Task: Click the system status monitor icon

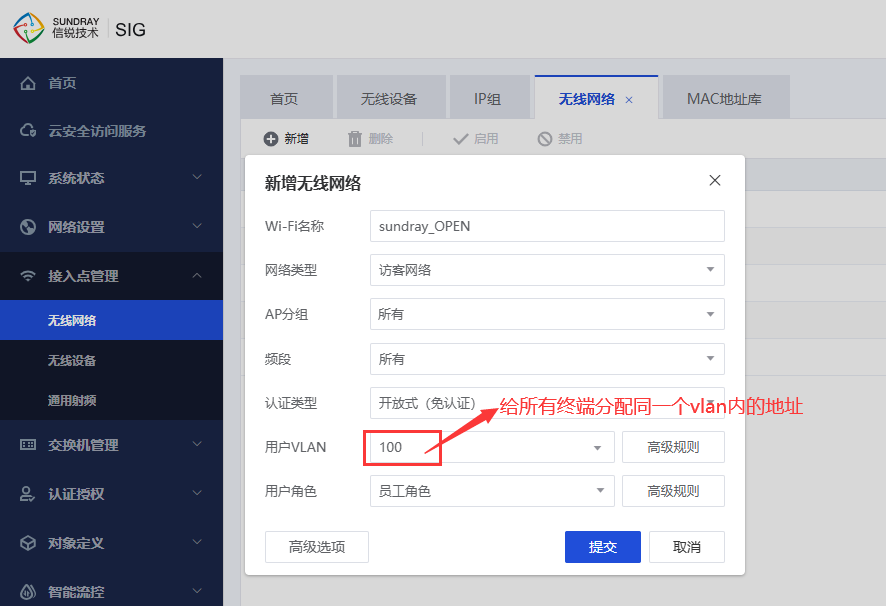Action: pyautogui.click(x=28, y=178)
